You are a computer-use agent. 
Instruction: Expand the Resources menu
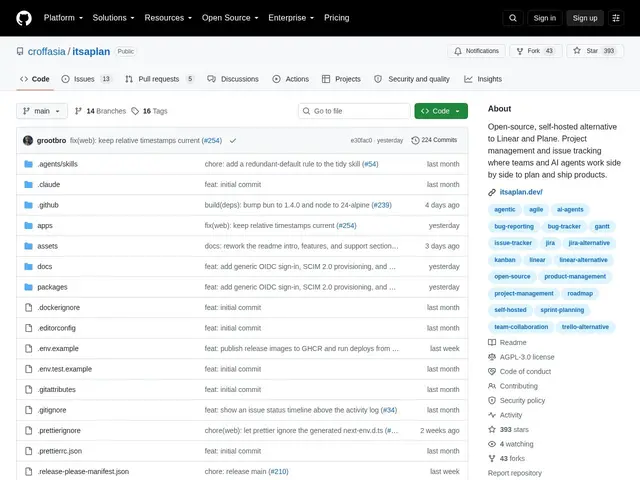click(x=168, y=18)
